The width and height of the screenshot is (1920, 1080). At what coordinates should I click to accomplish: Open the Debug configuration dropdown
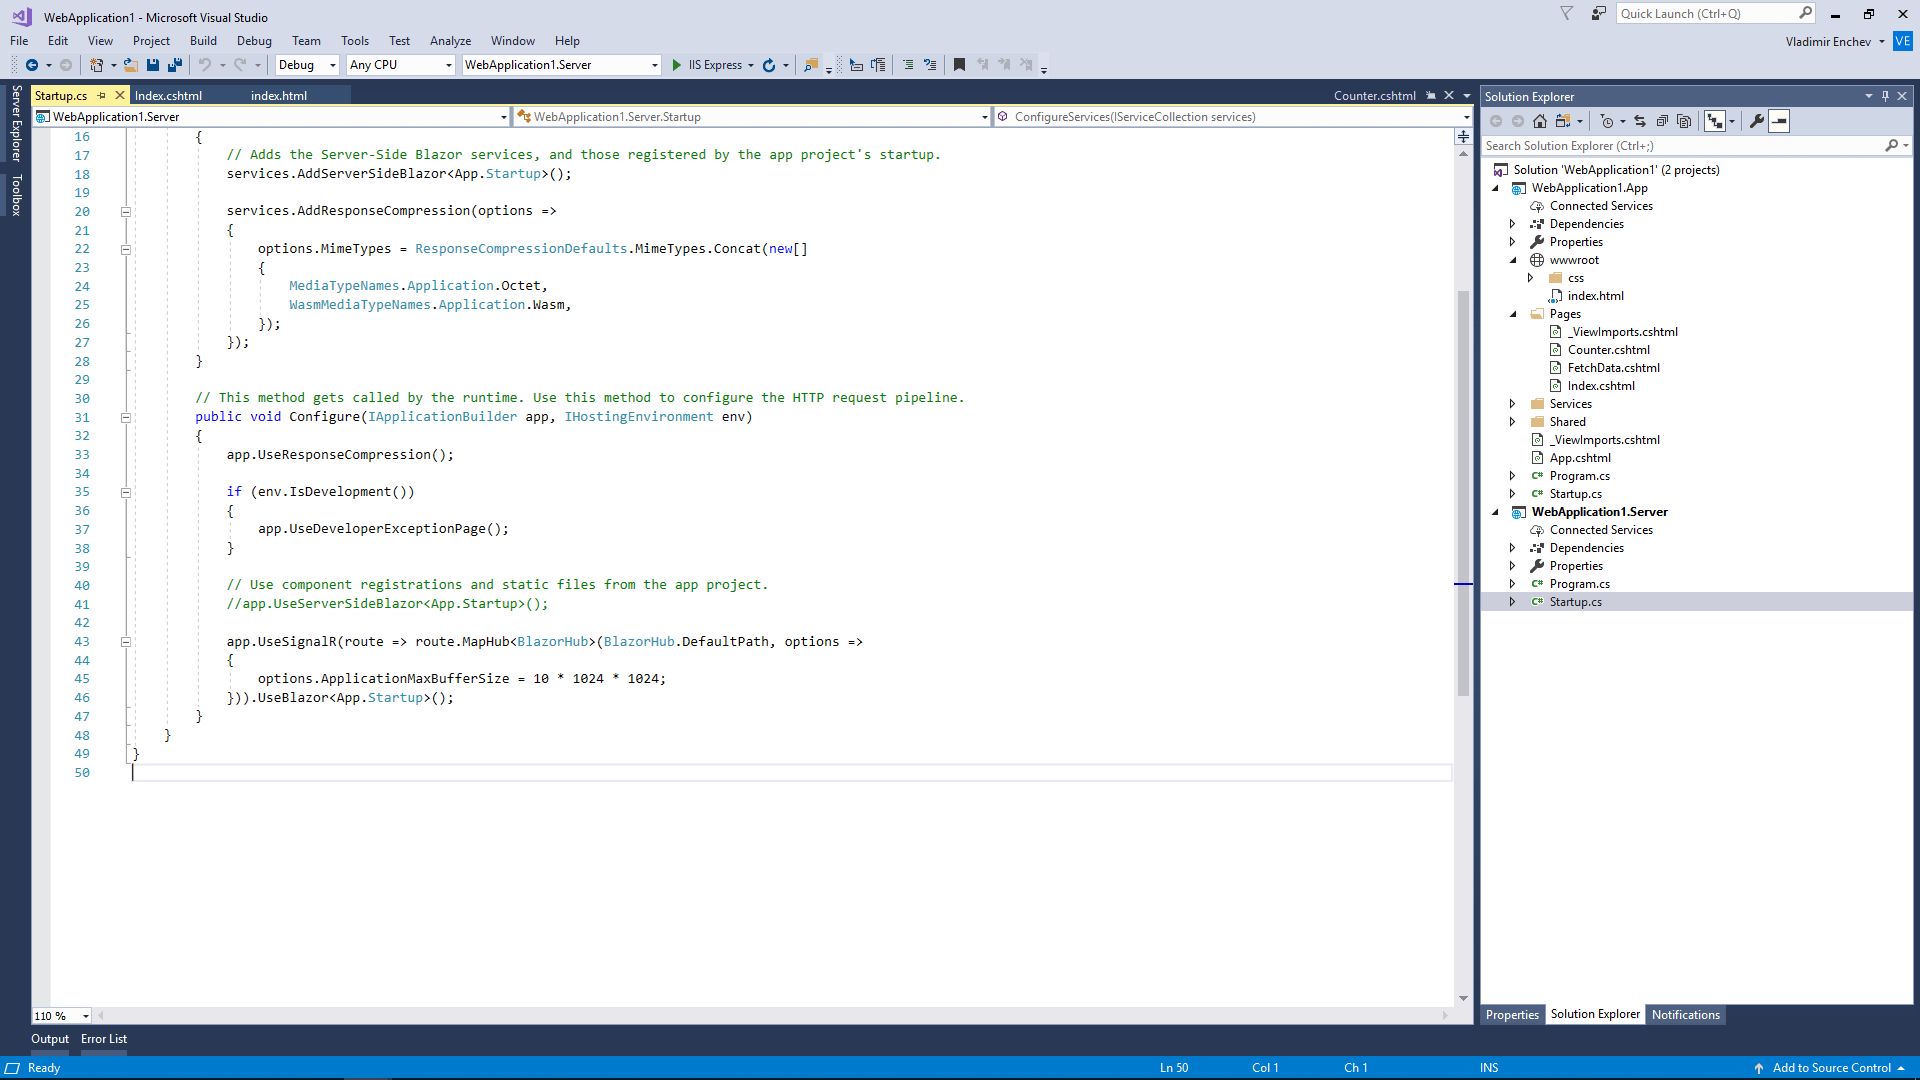(307, 65)
